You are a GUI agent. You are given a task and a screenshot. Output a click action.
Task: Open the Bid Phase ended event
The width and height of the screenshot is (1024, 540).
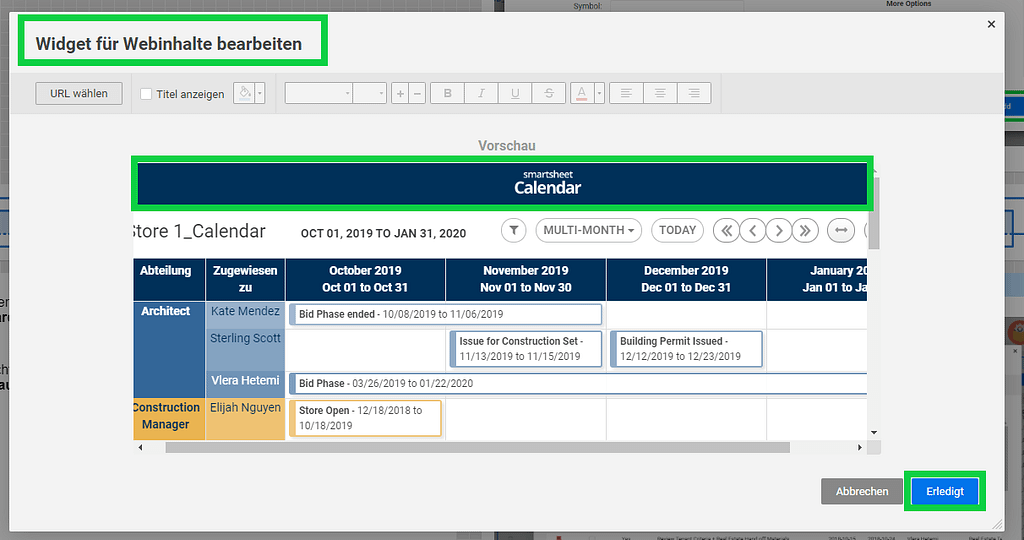pyautogui.click(x=445, y=314)
